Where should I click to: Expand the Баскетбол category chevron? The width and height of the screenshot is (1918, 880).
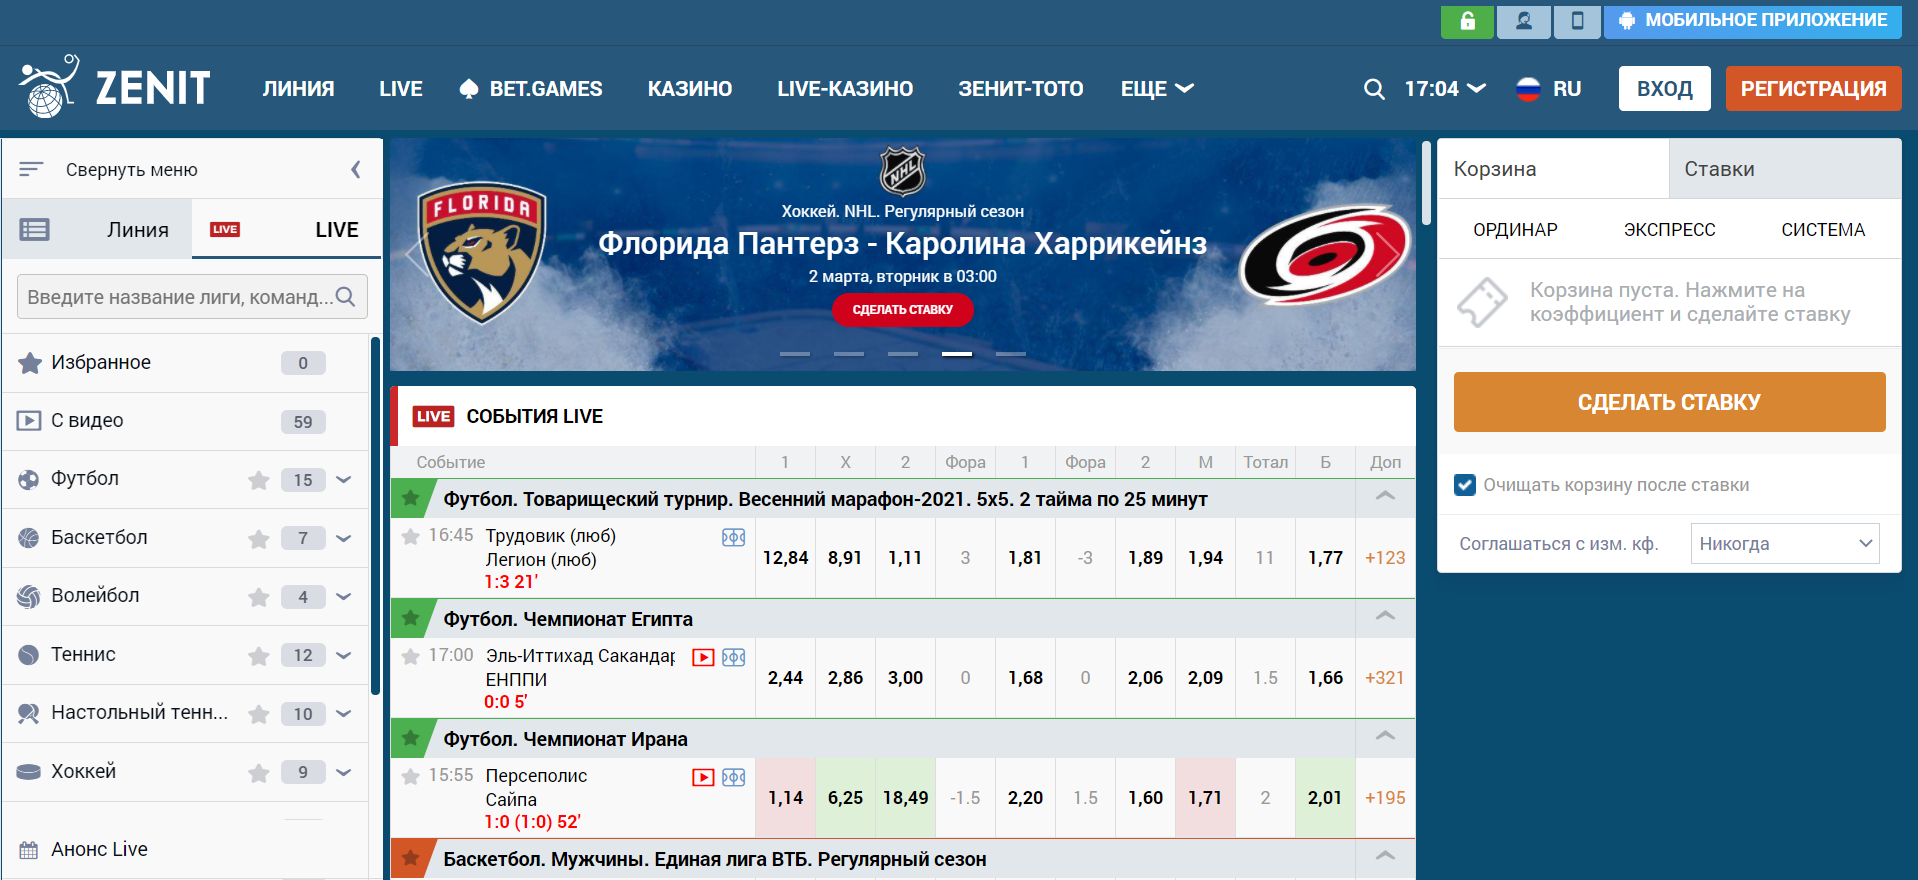tap(344, 539)
